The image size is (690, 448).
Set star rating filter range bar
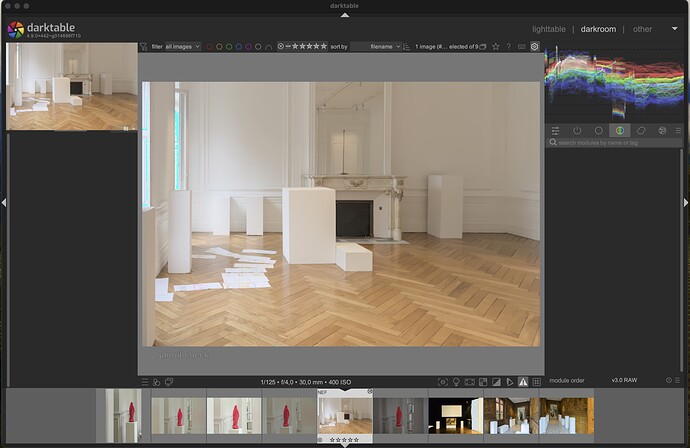[302, 46]
